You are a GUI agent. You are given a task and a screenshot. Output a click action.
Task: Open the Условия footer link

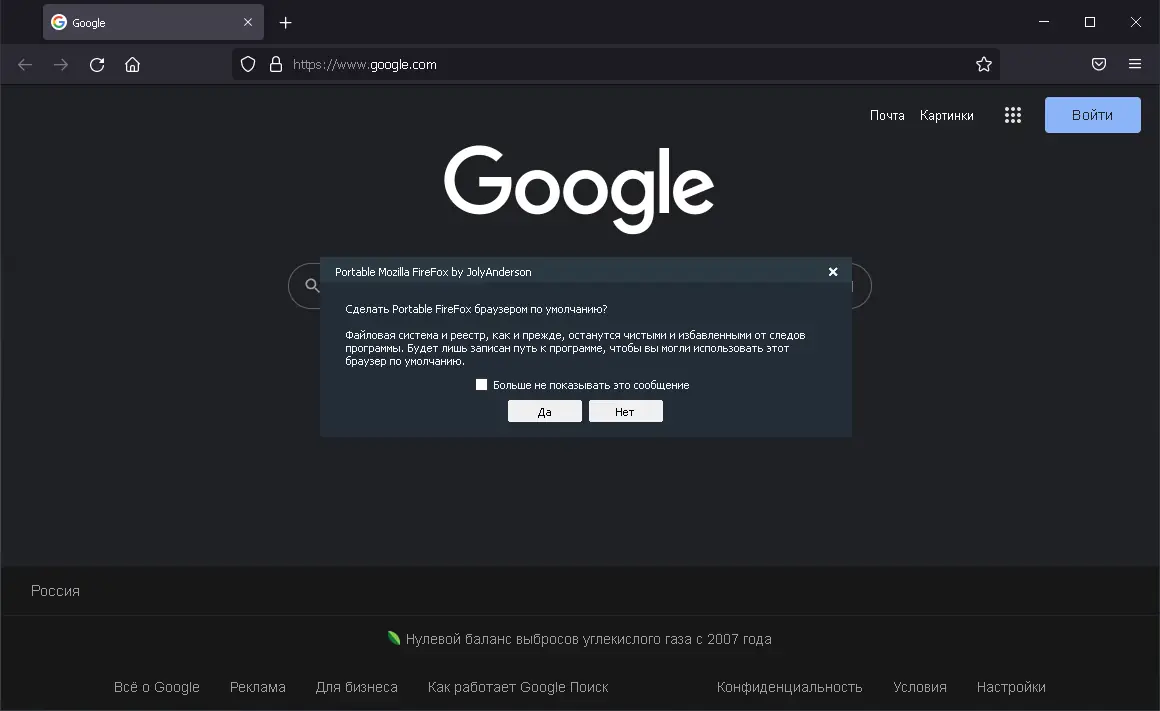(x=920, y=687)
